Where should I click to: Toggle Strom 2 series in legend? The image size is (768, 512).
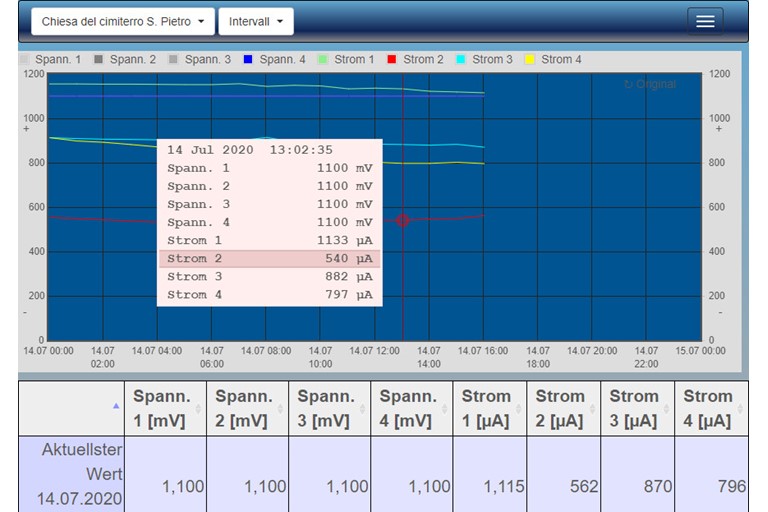pyautogui.click(x=415, y=59)
